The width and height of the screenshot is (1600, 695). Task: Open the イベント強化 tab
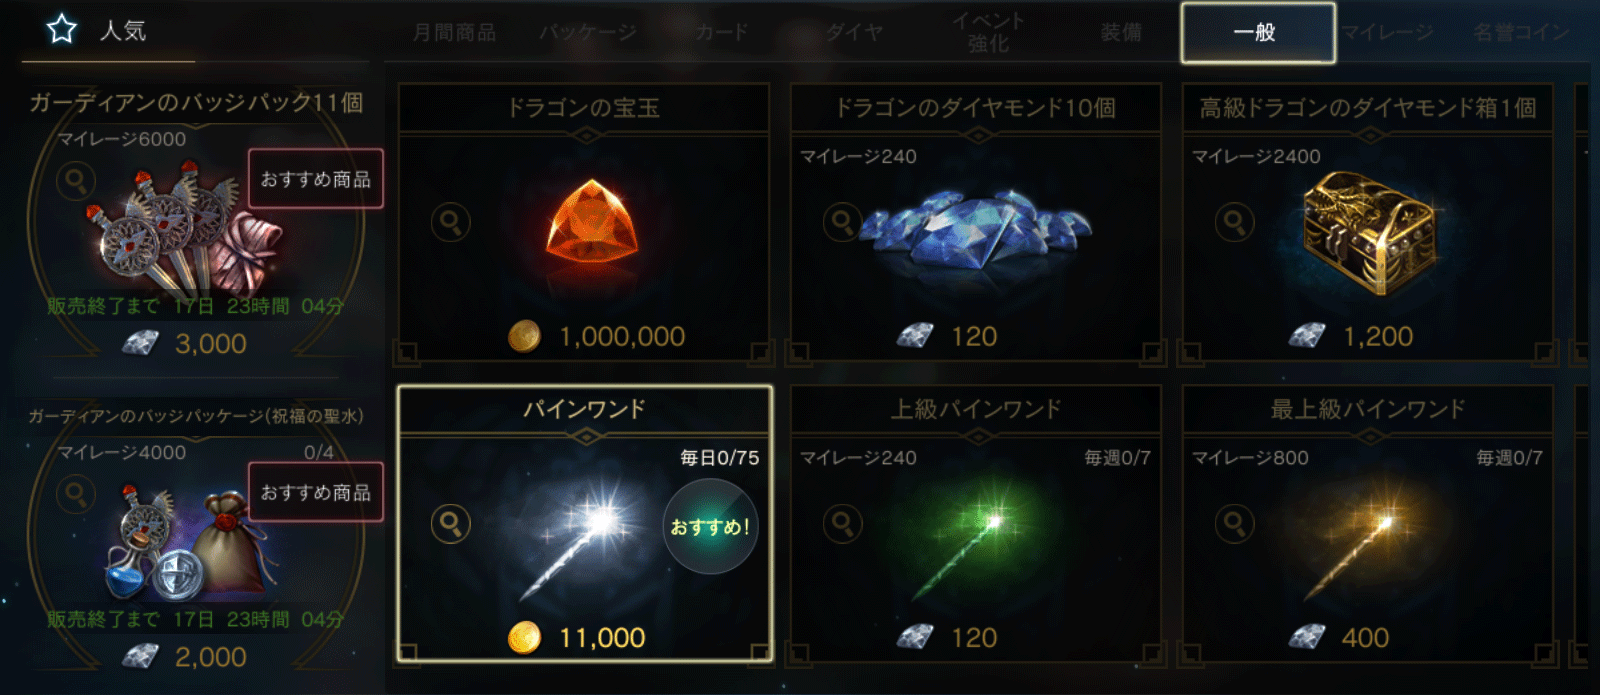[988, 32]
